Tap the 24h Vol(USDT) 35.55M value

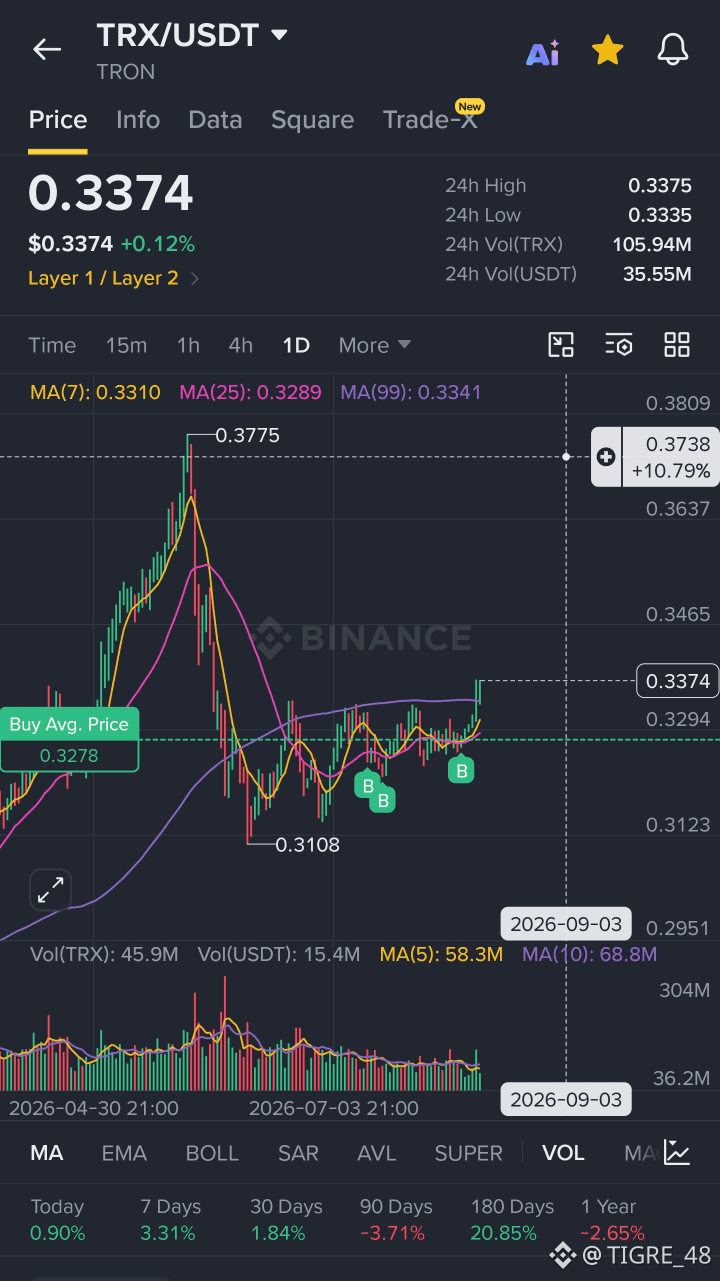[x=657, y=274]
